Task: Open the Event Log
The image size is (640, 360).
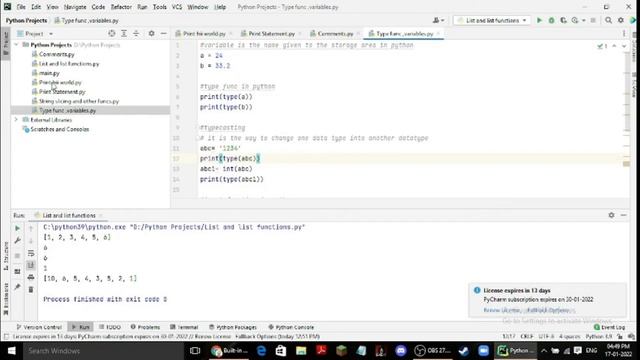Action: pyautogui.click(x=609, y=327)
